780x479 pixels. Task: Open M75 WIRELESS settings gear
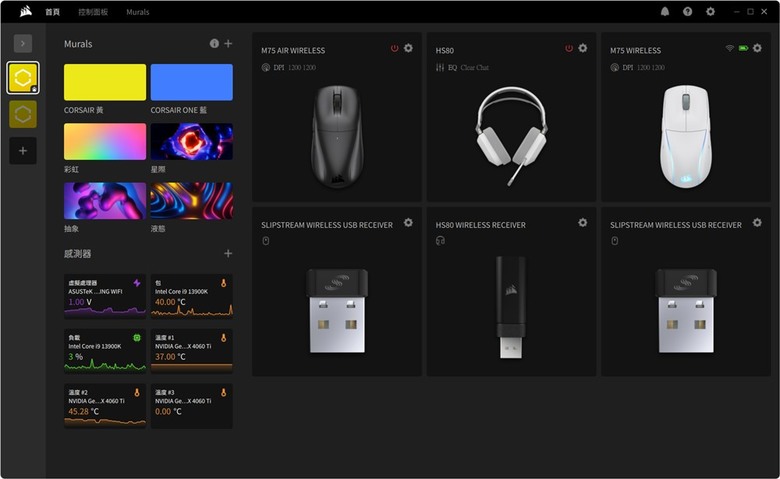[x=757, y=48]
